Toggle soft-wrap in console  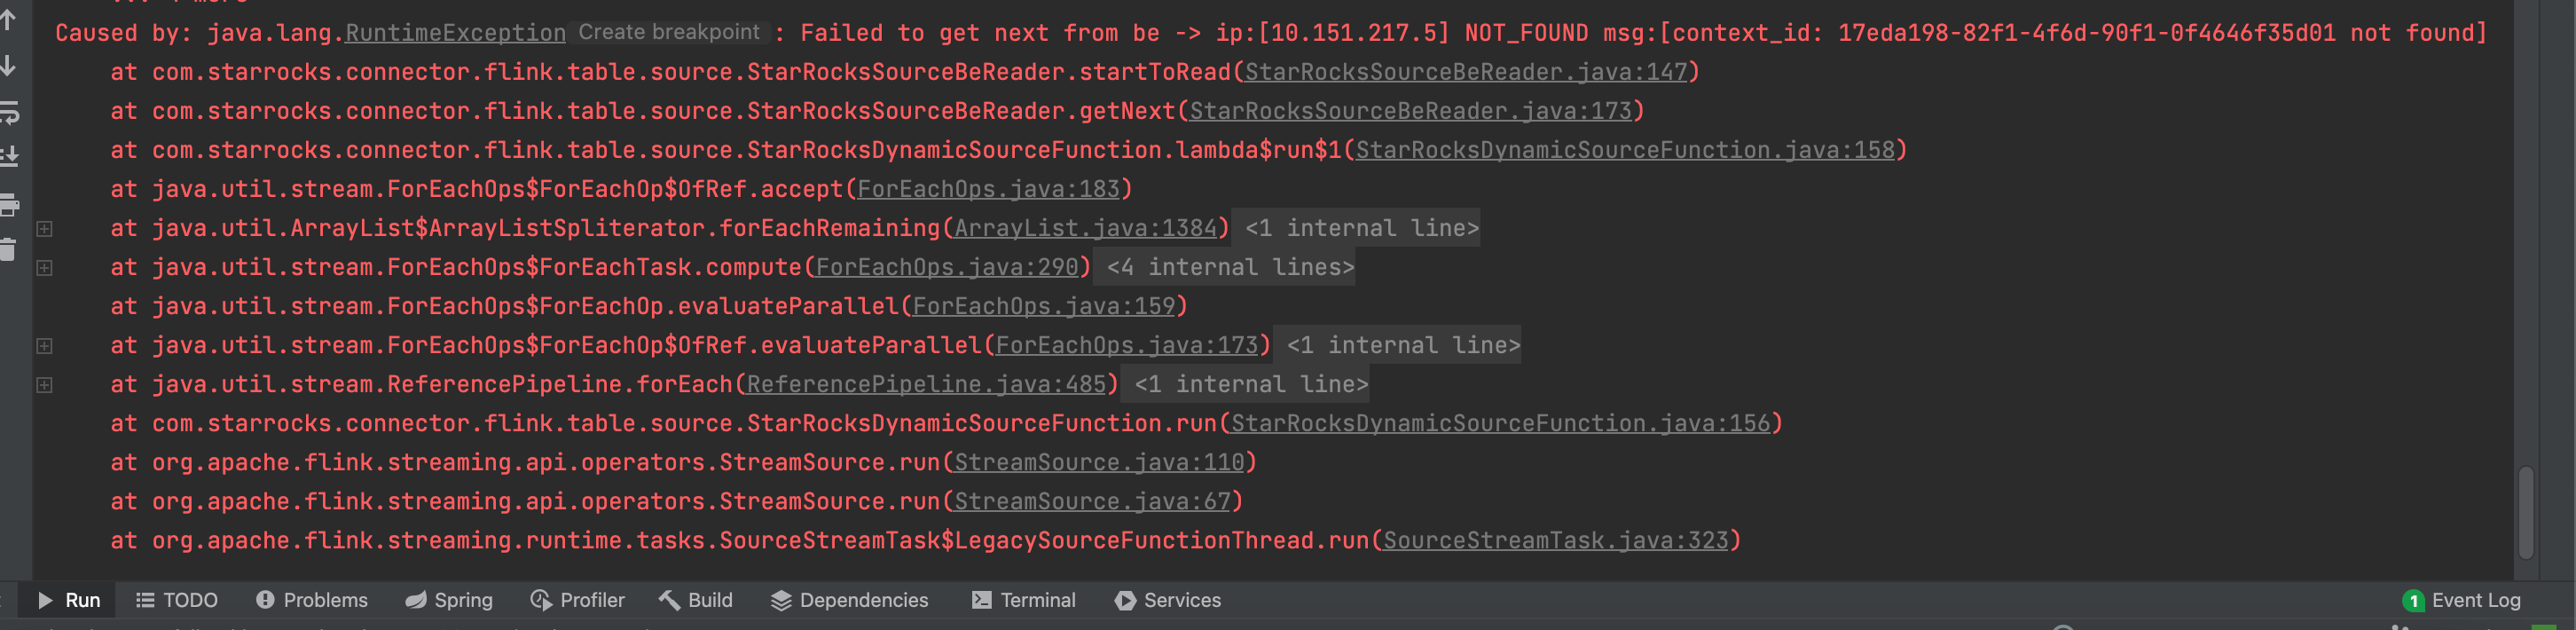point(9,113)
